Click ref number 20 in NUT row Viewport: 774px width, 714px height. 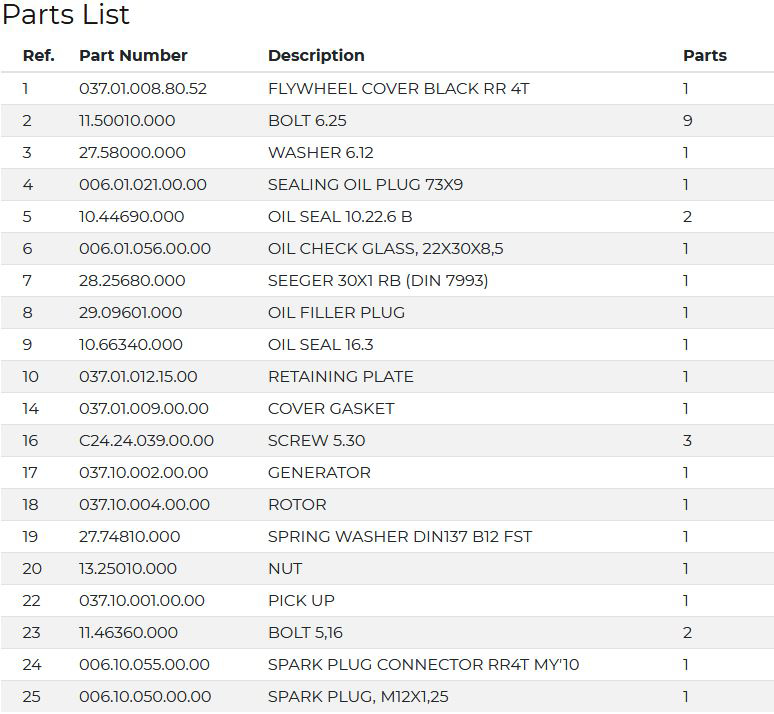(32, 569)
